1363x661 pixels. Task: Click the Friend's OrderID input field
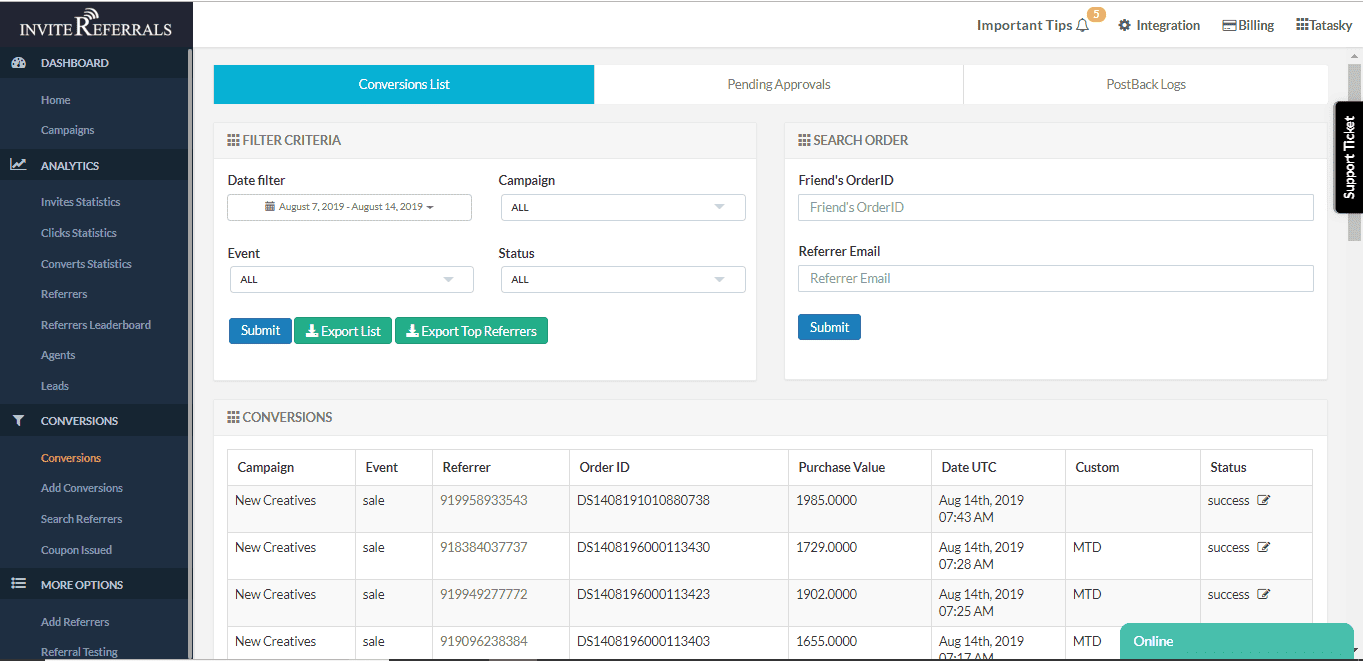[x=1055, y=207]
